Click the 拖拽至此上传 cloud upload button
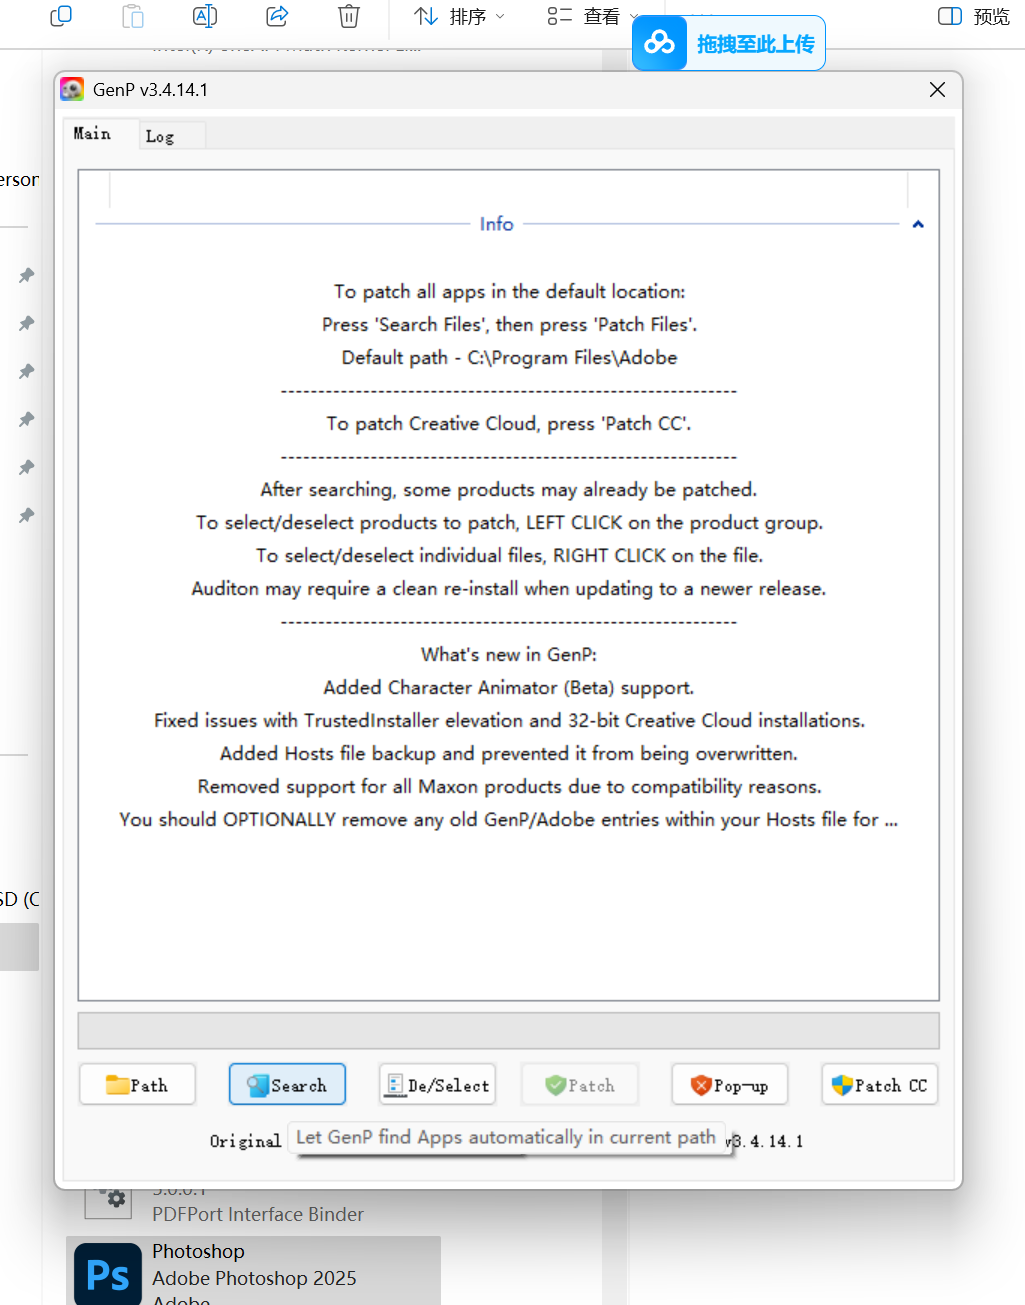The height and width of the screenshot is (1305, 1025). point(729,43)
